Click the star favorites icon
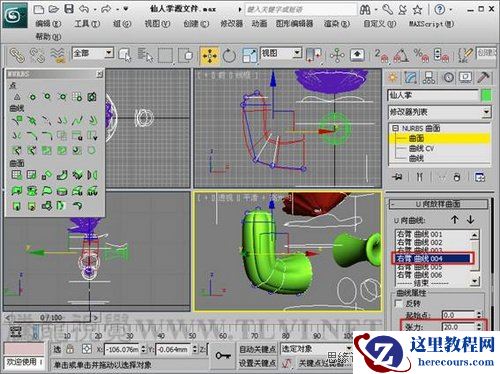 click(x=417, y=9)
